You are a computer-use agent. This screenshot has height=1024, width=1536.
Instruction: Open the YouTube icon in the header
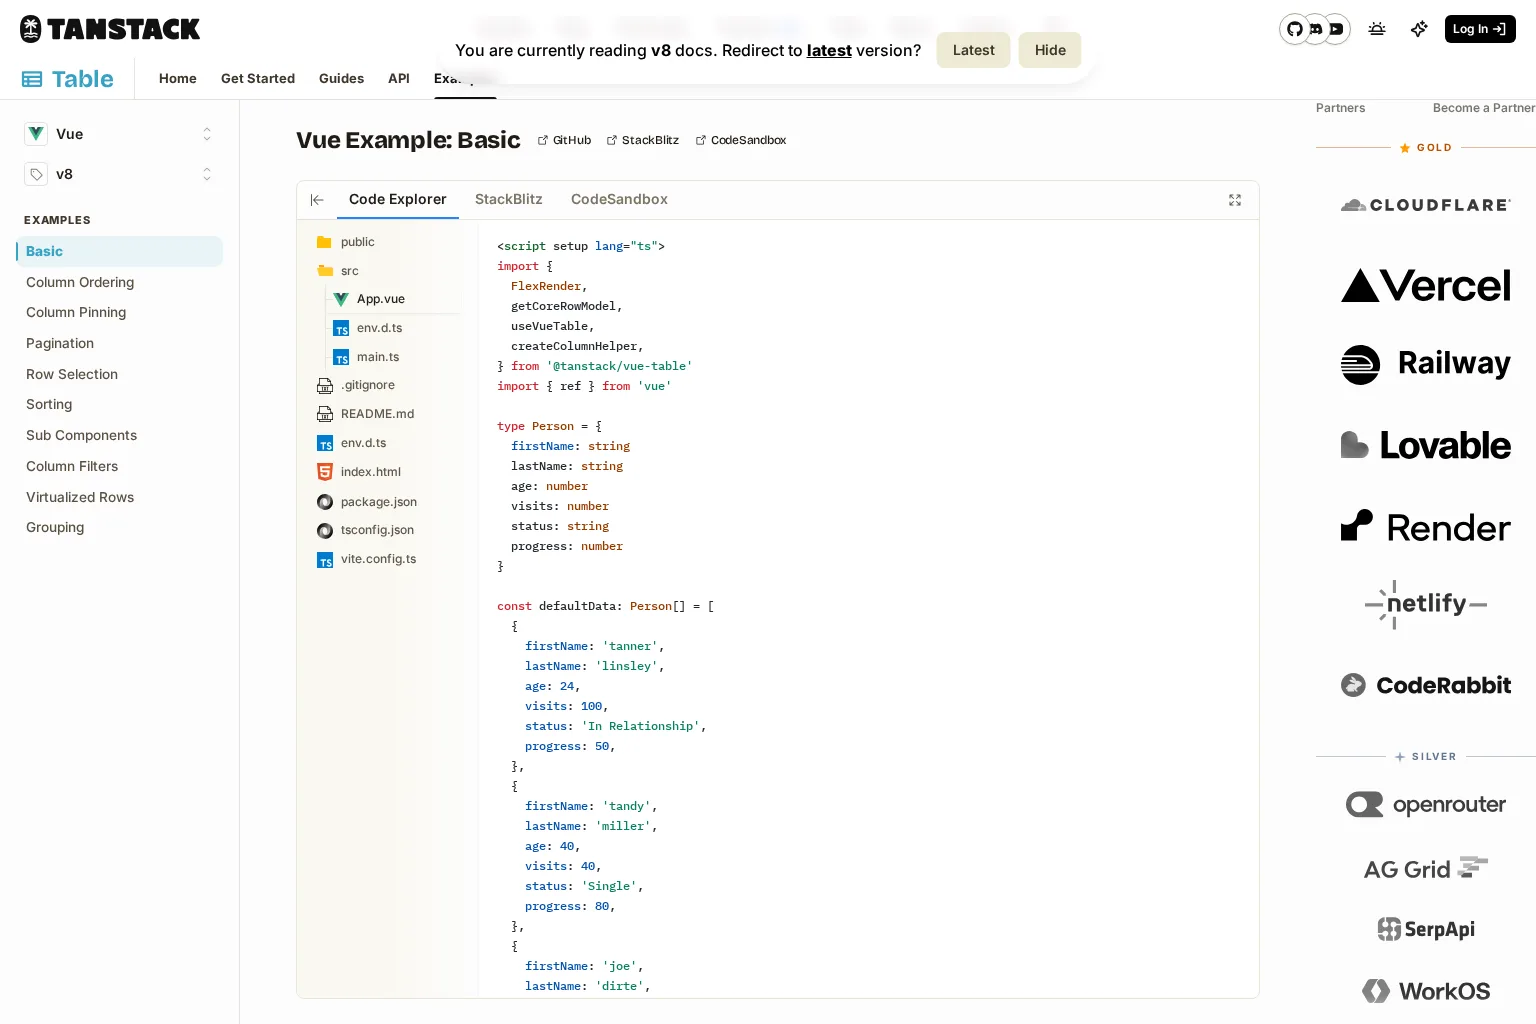1336,29
